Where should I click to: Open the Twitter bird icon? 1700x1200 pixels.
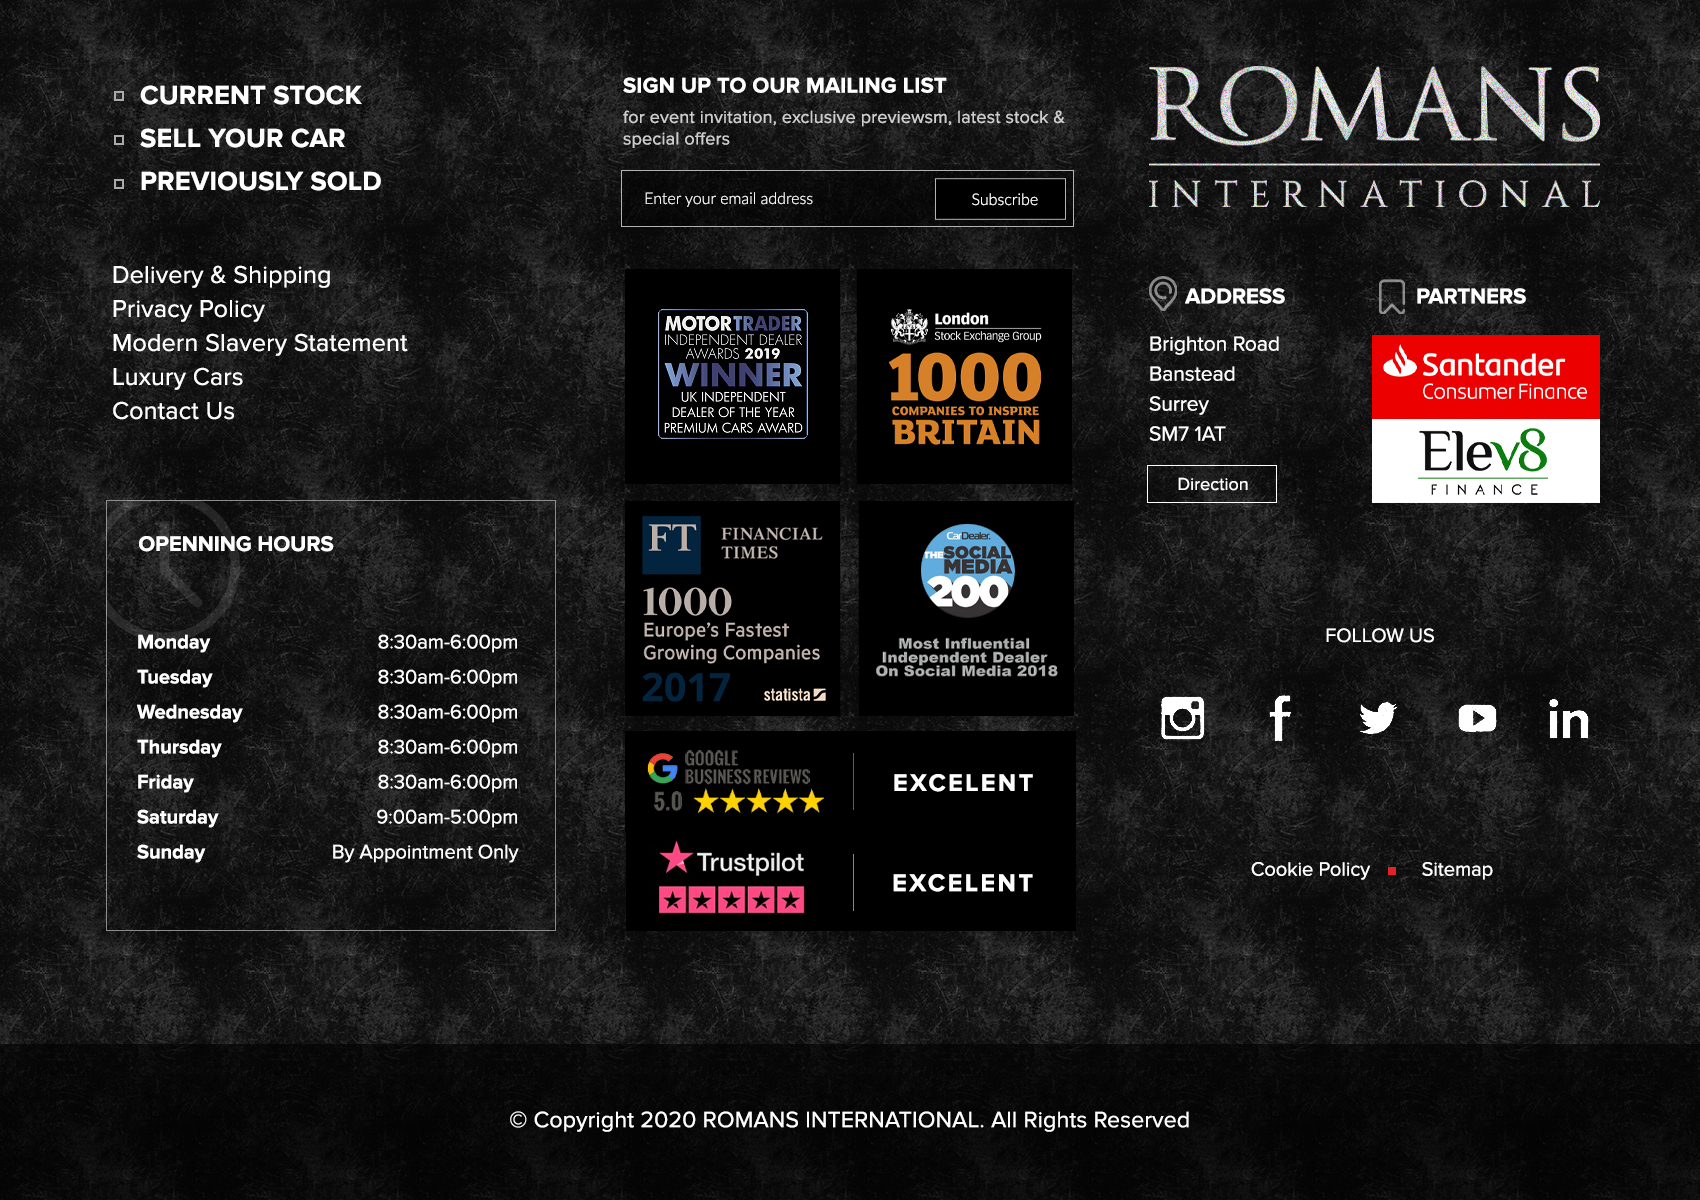[1378, 718]
